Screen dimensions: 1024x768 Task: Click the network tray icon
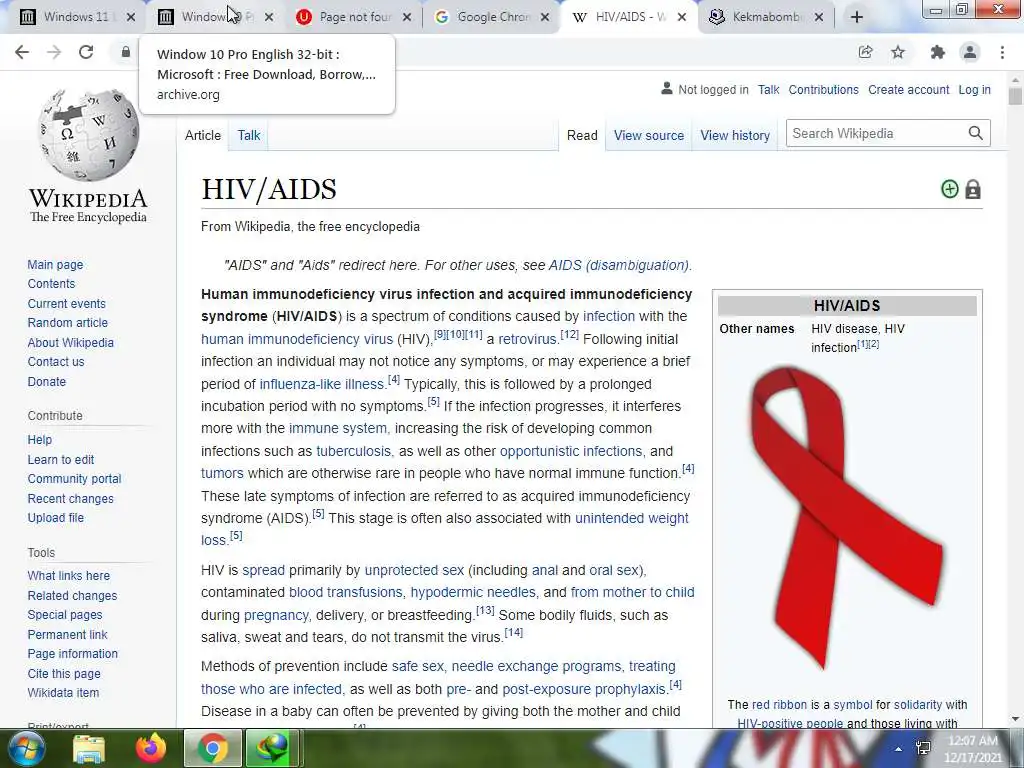(x=923, y=748)
